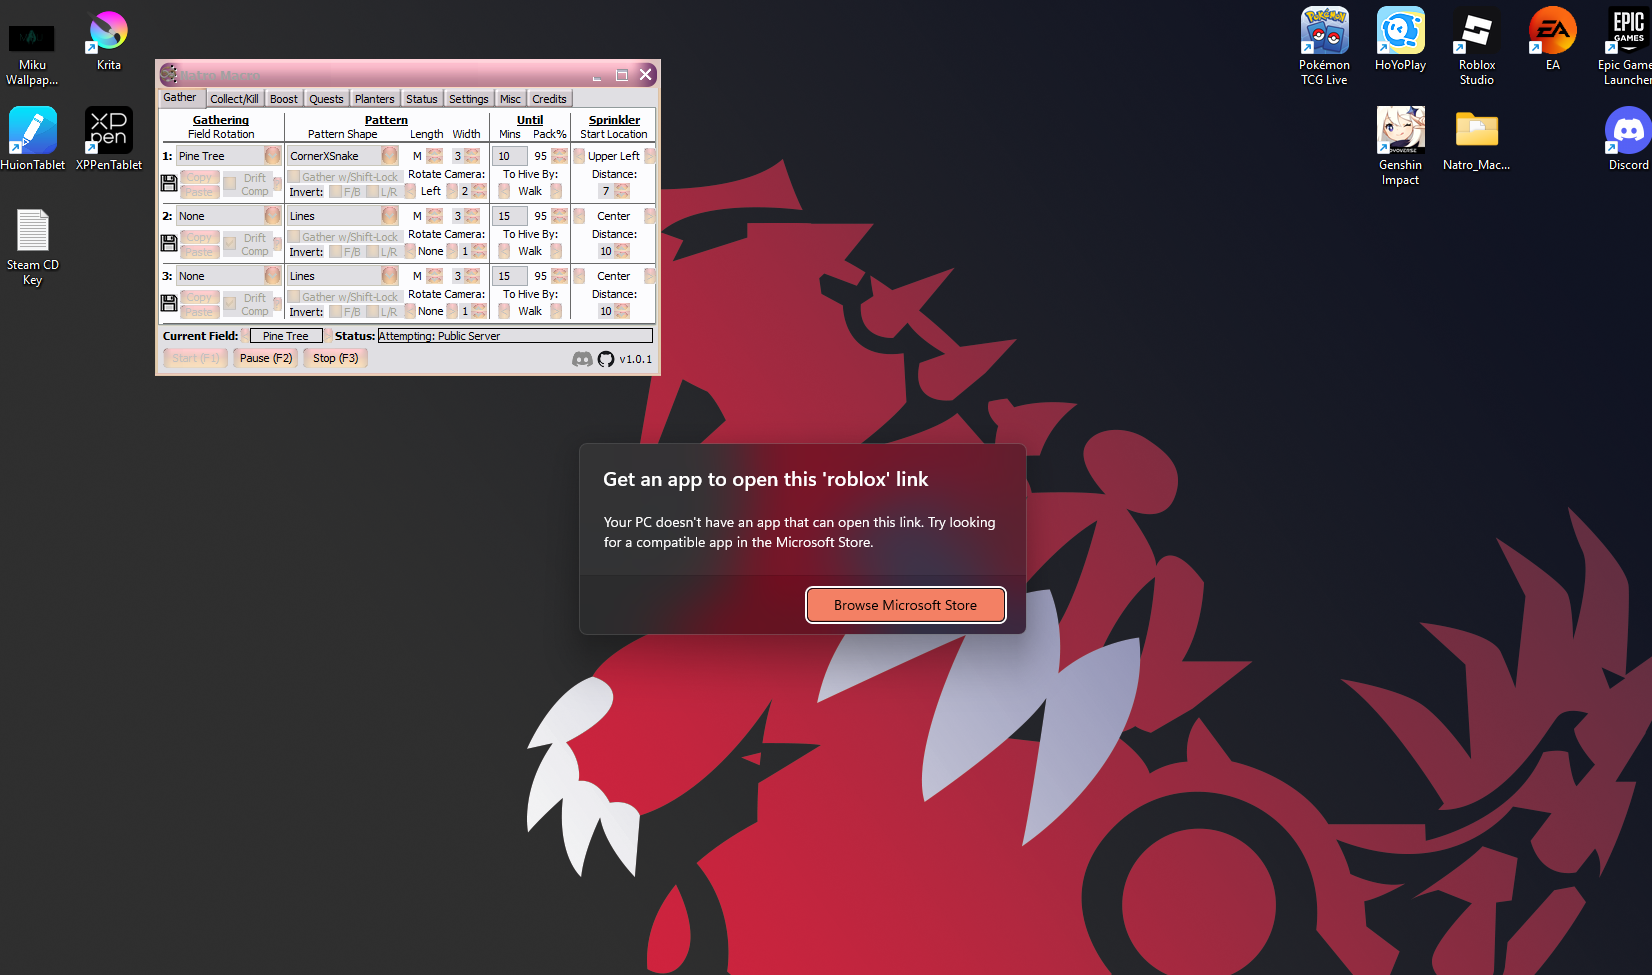Launch HoYoPlay from the desktop
The height and width of the screenshot is (975, 1652).
click(1400, 40)
